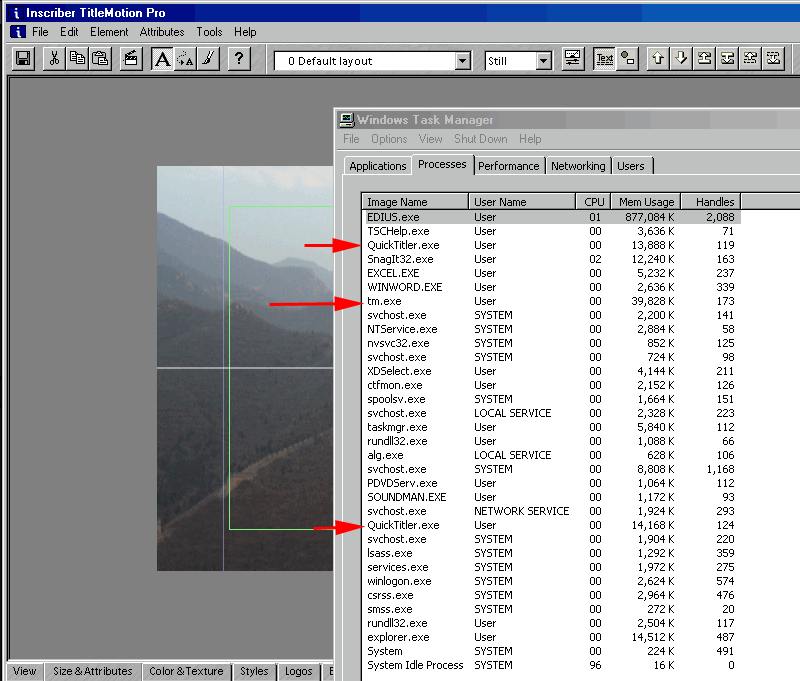This screenshot has height=681, width=800.
Task: Select the SnagIt32.exe process
Action: [x=551, y=259]
